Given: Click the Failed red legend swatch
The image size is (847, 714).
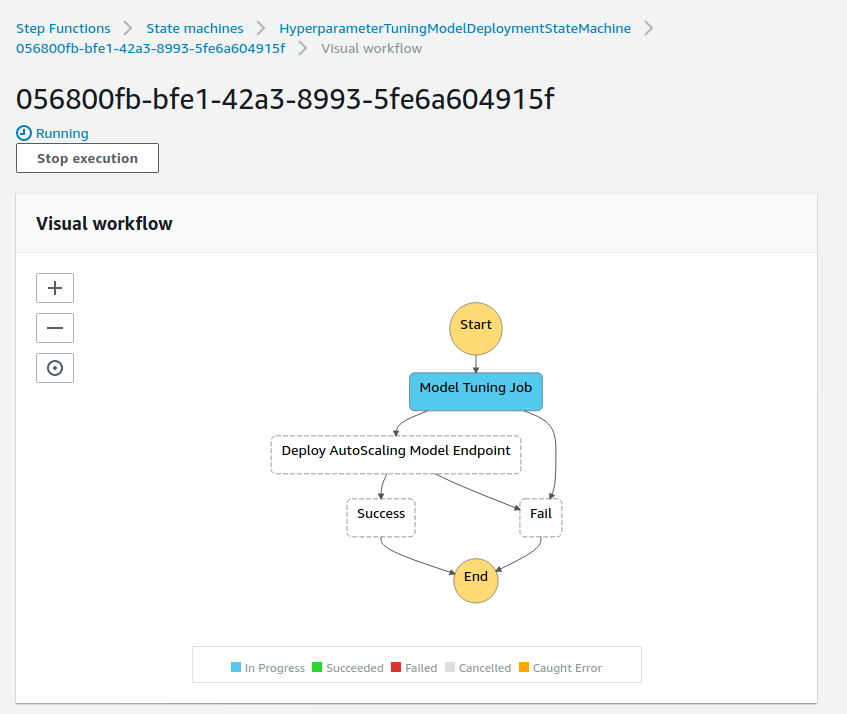Looking at the screenshot, I should 396,667.
